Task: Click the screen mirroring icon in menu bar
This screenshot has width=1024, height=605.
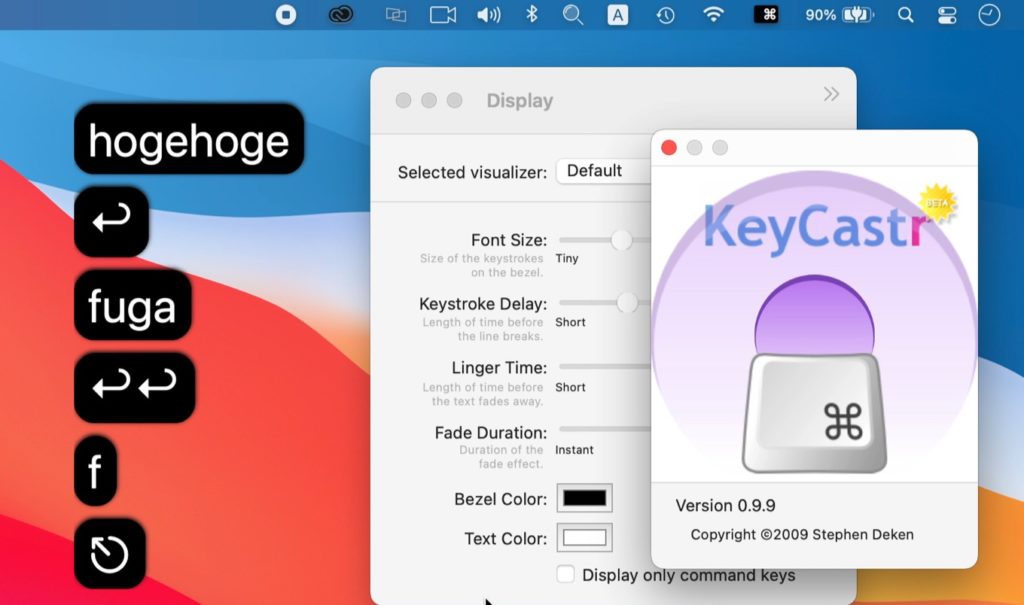Action: tap(395, 15)
